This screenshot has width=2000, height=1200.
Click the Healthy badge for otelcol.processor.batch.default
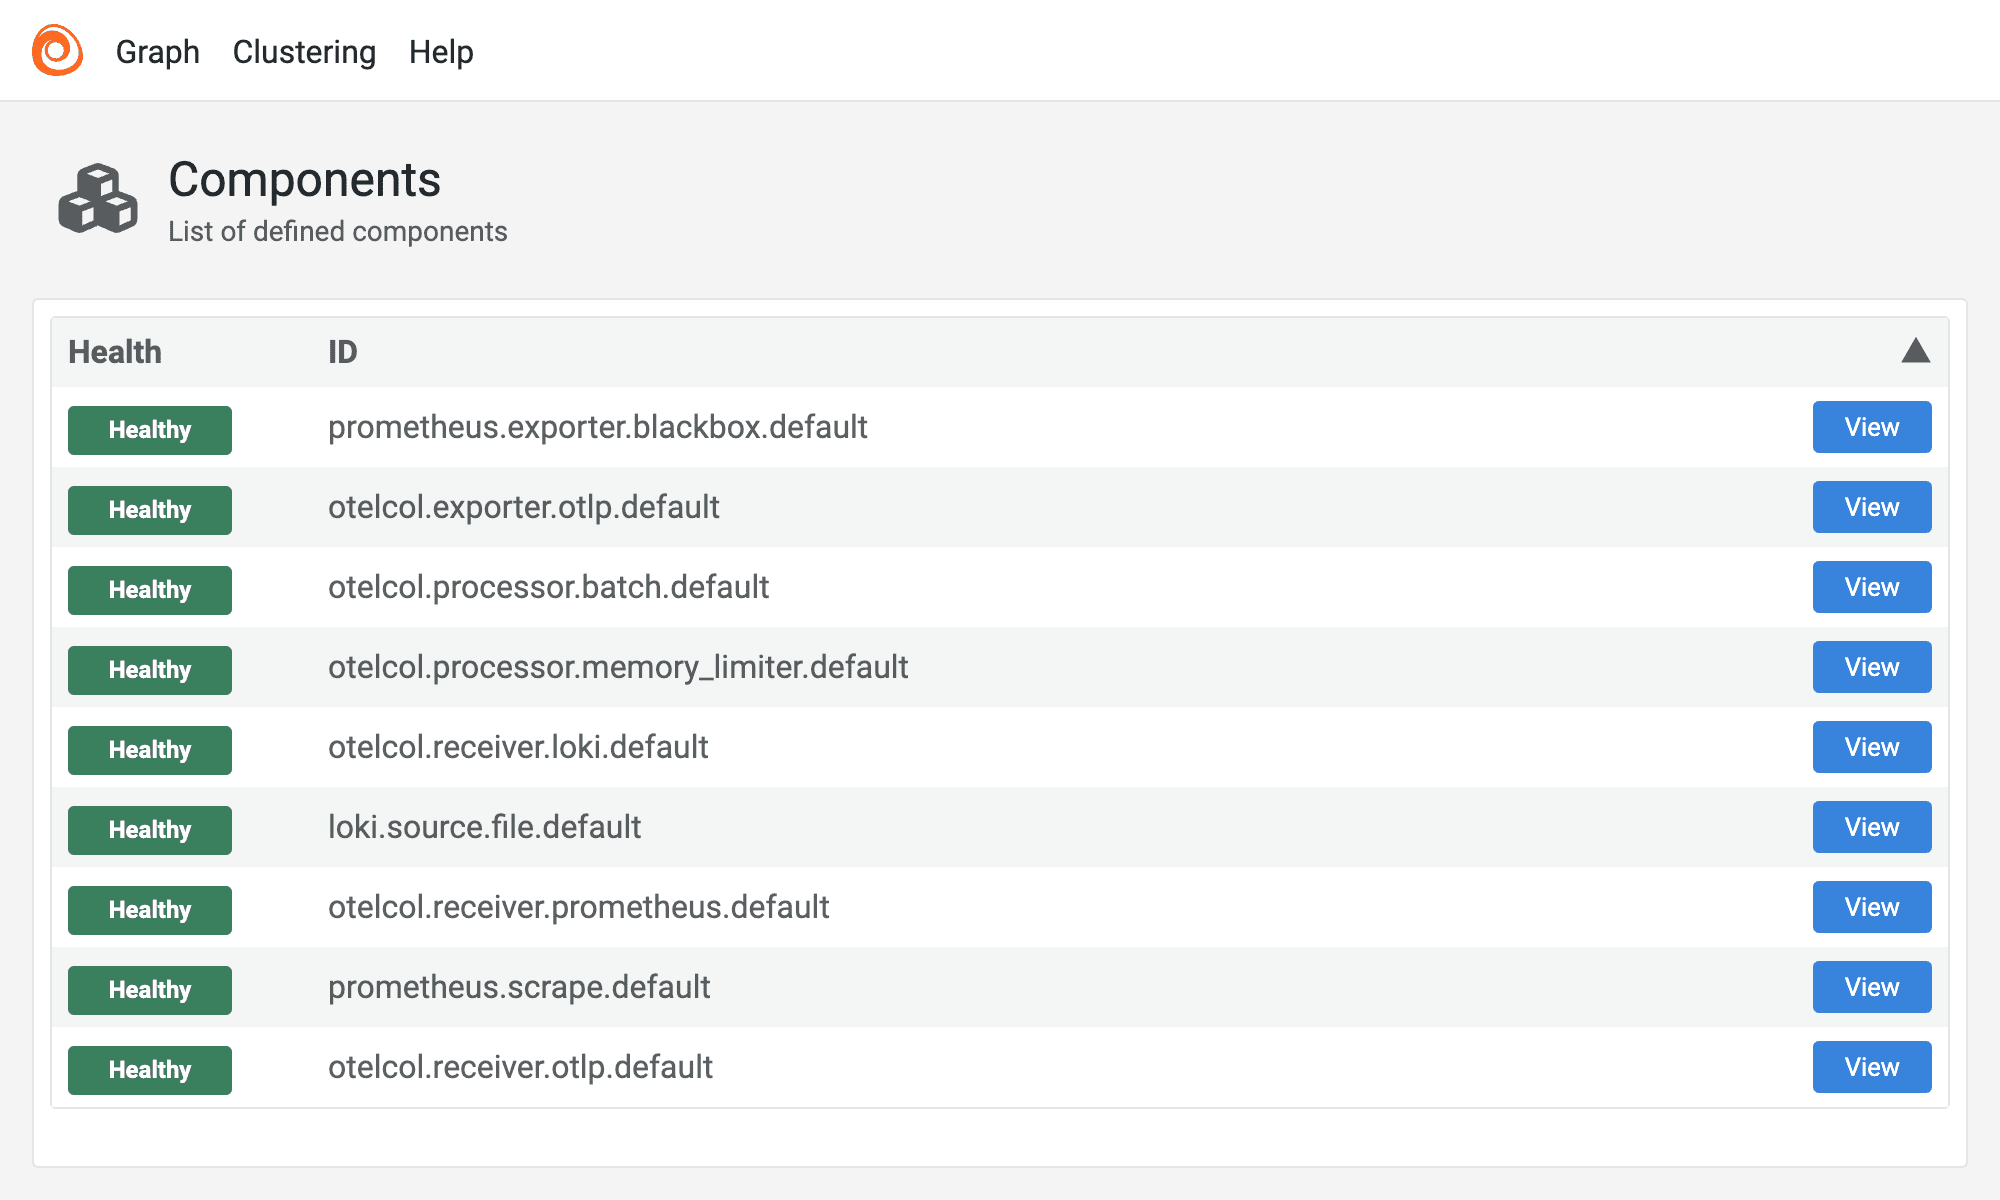pyautogui.click(x=149, y=589)
